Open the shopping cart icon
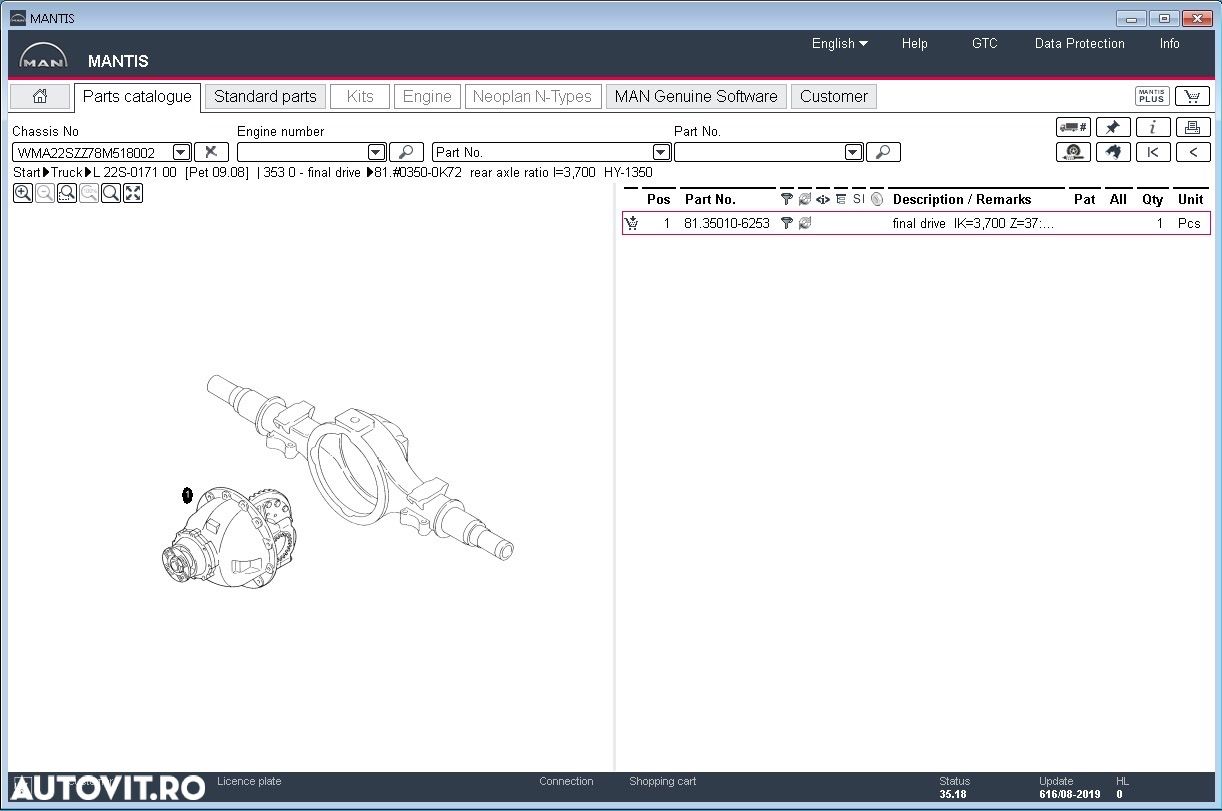 [1192, 96]
